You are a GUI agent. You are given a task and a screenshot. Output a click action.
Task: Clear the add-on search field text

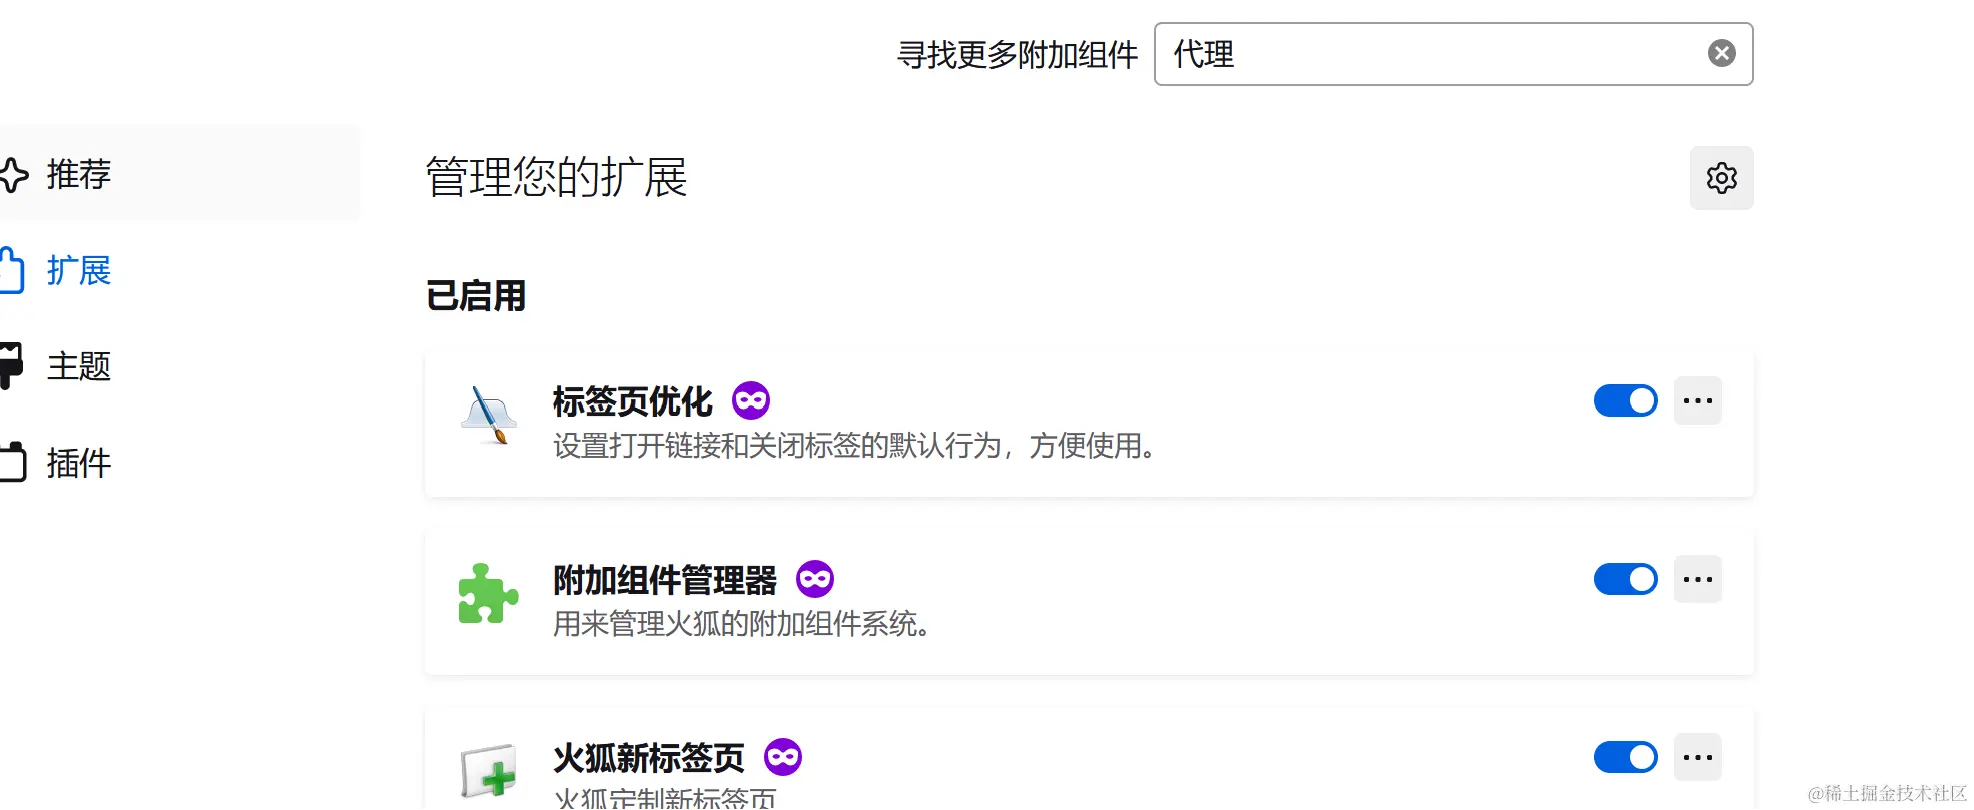coord(1721,53)
